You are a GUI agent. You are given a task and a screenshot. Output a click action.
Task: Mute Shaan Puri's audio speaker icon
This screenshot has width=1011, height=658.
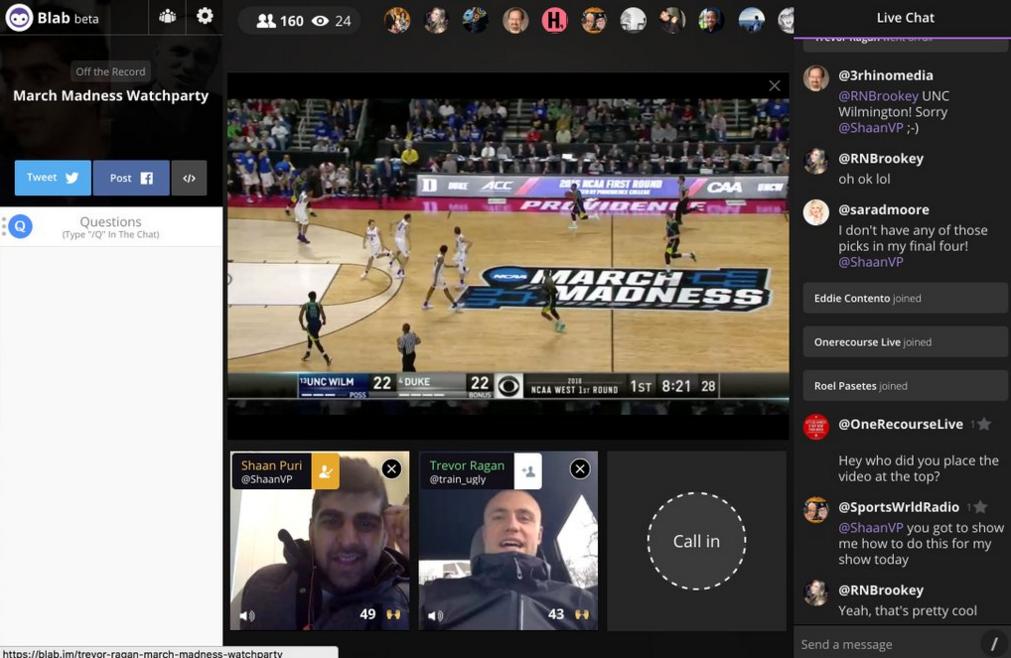(247, 615)
